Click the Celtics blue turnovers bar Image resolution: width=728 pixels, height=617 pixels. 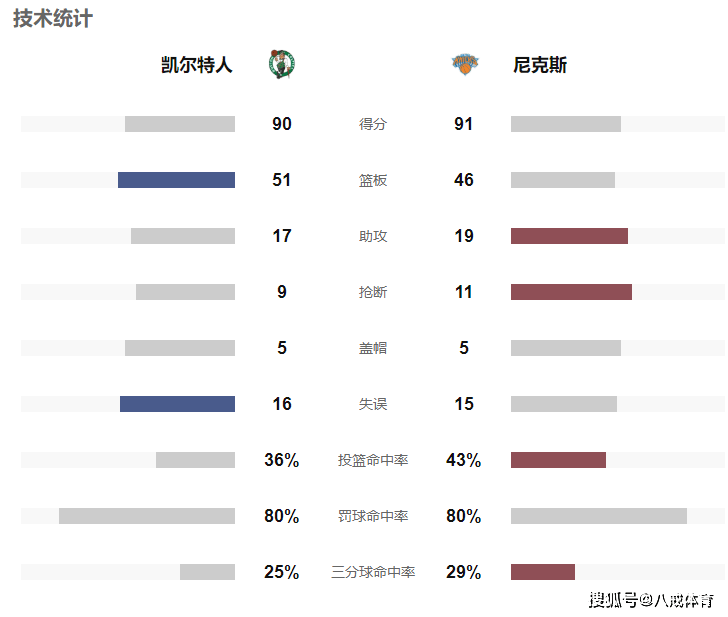tap(177, 404)
